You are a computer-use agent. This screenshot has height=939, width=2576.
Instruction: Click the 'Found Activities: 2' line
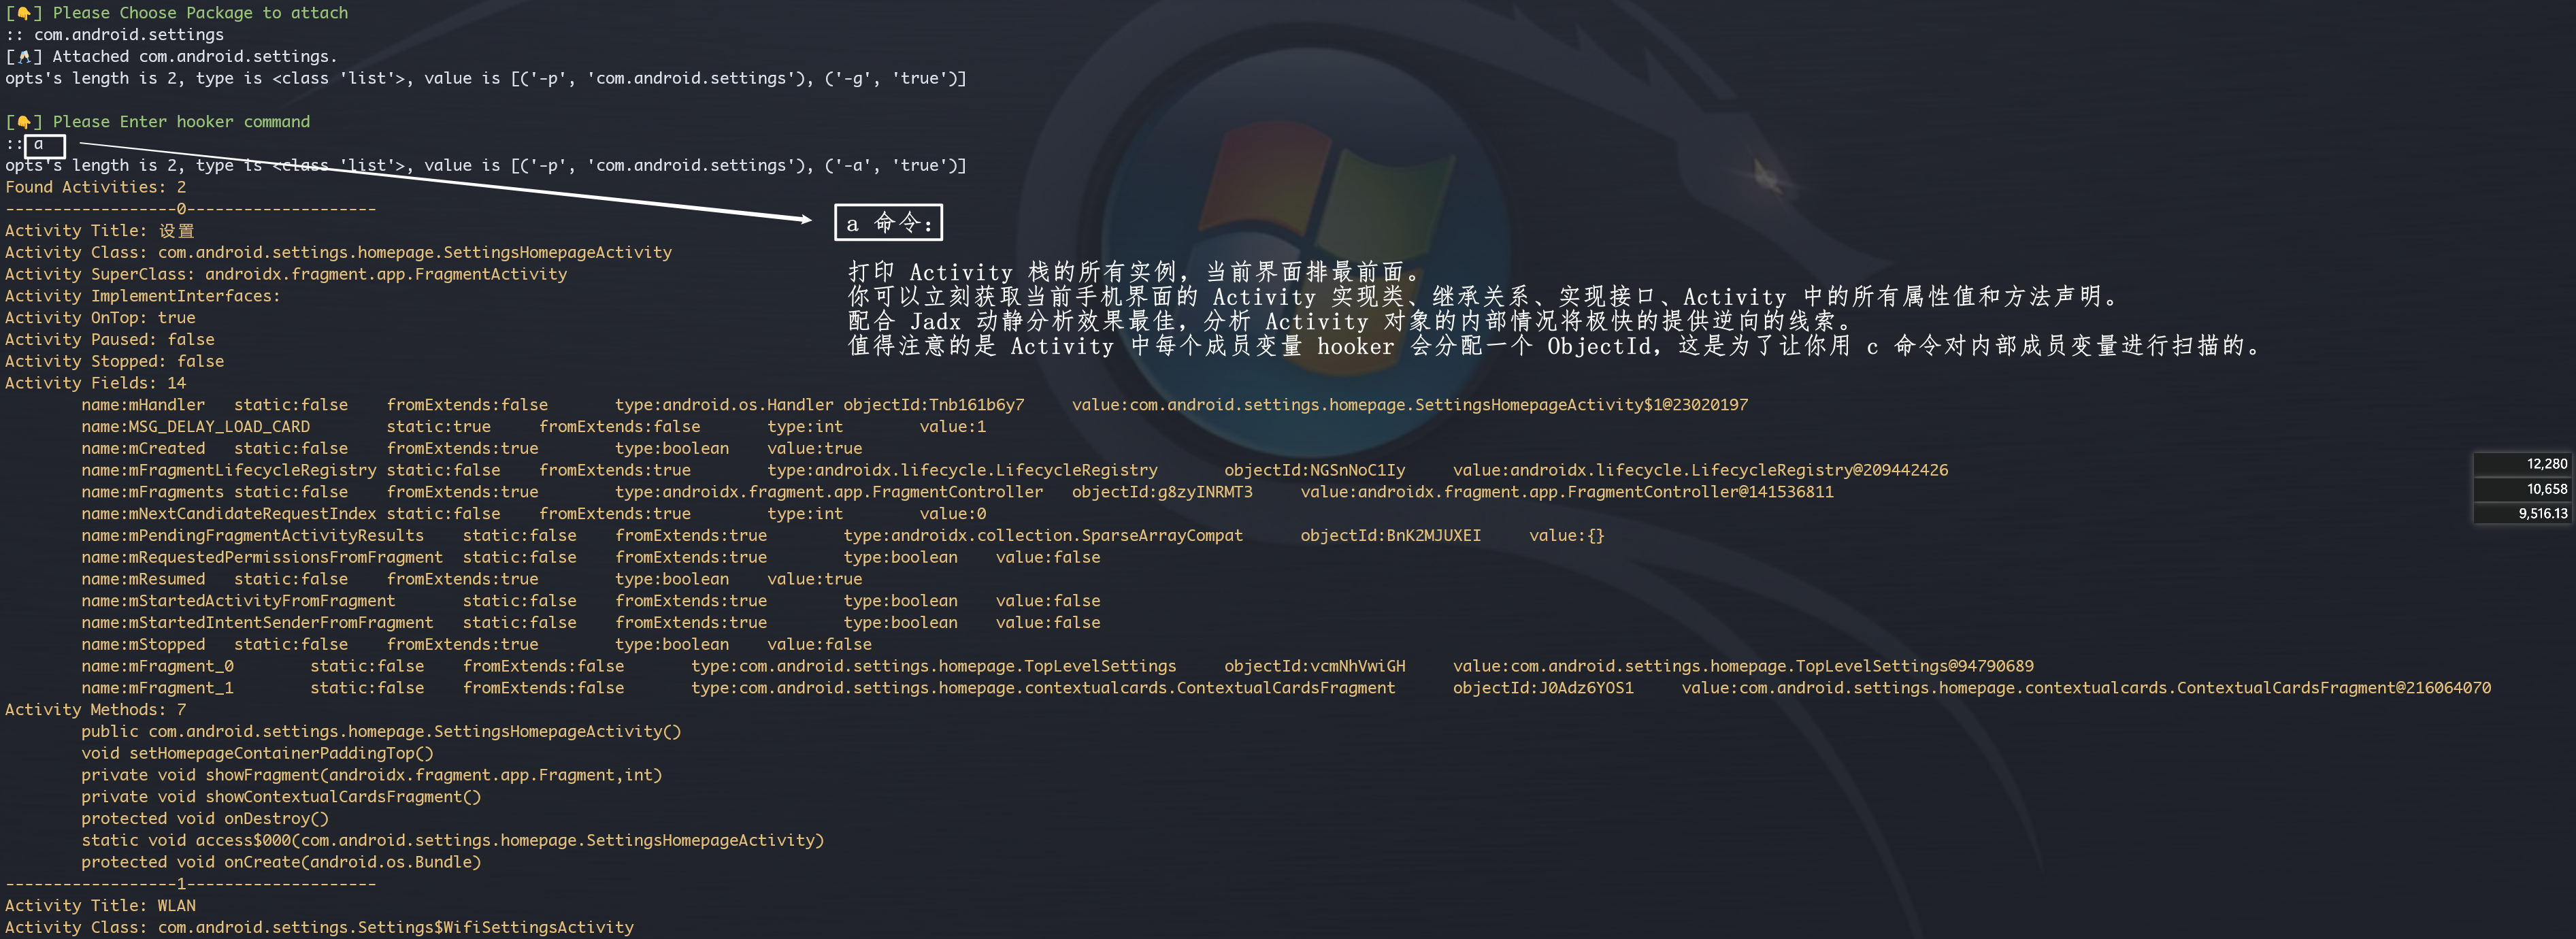click(x=96, y=187)
